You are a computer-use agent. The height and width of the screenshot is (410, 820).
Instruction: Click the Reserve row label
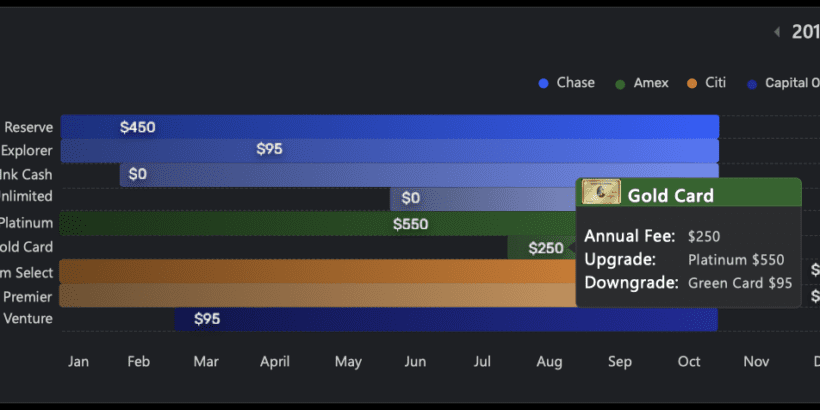pyautogui.click(x=29, y=128)
